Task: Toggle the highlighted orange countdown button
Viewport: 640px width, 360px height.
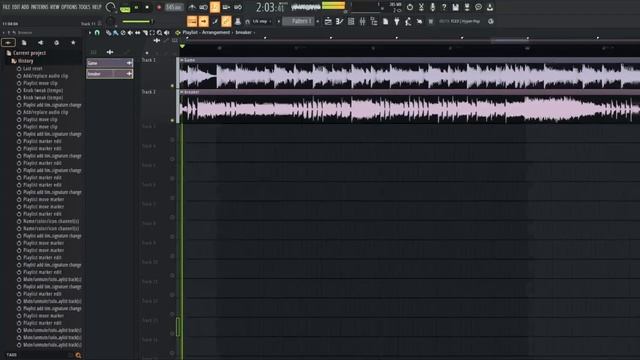Action: pyautogui.click(x=215, y=7)
